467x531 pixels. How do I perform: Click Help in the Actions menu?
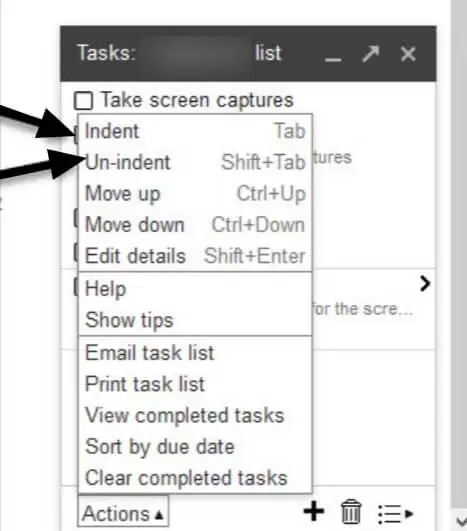click(195, 289)
